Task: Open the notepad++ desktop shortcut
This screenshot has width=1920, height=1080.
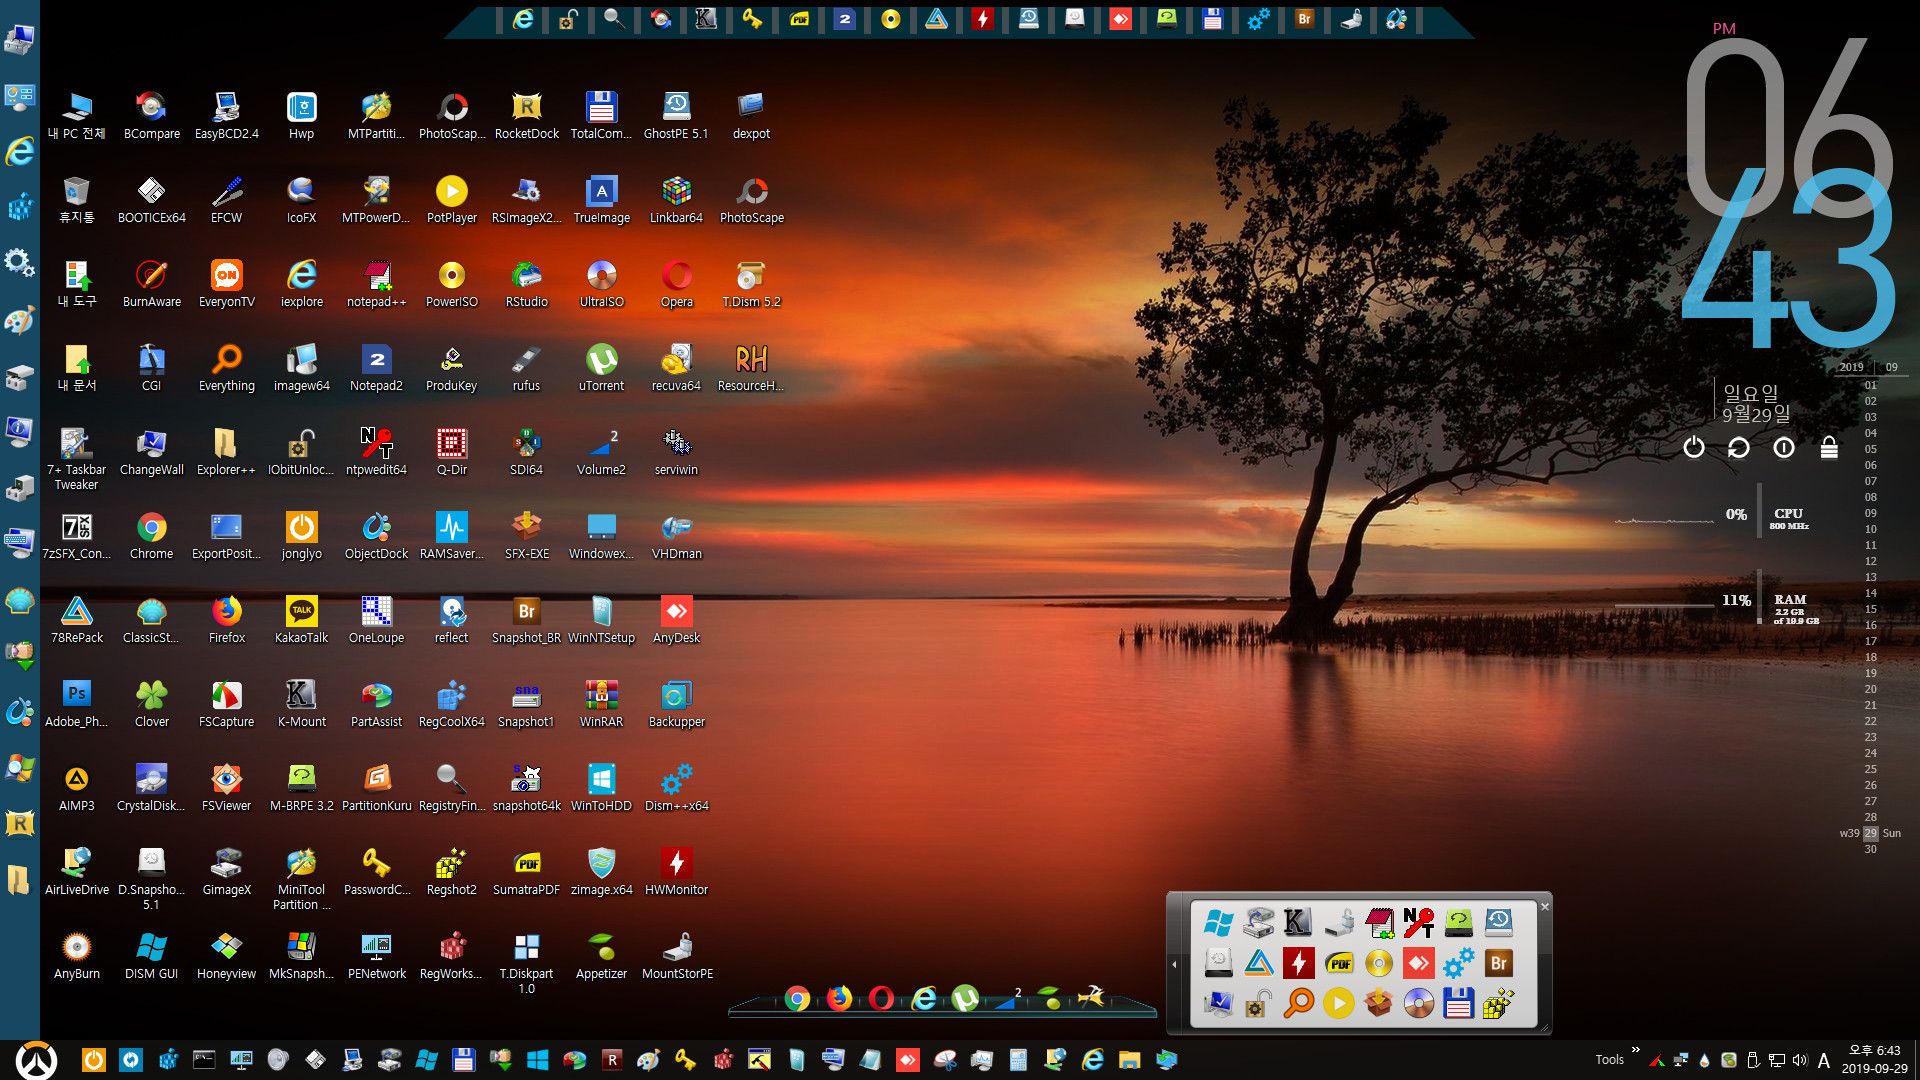Action: coord(376,284)
